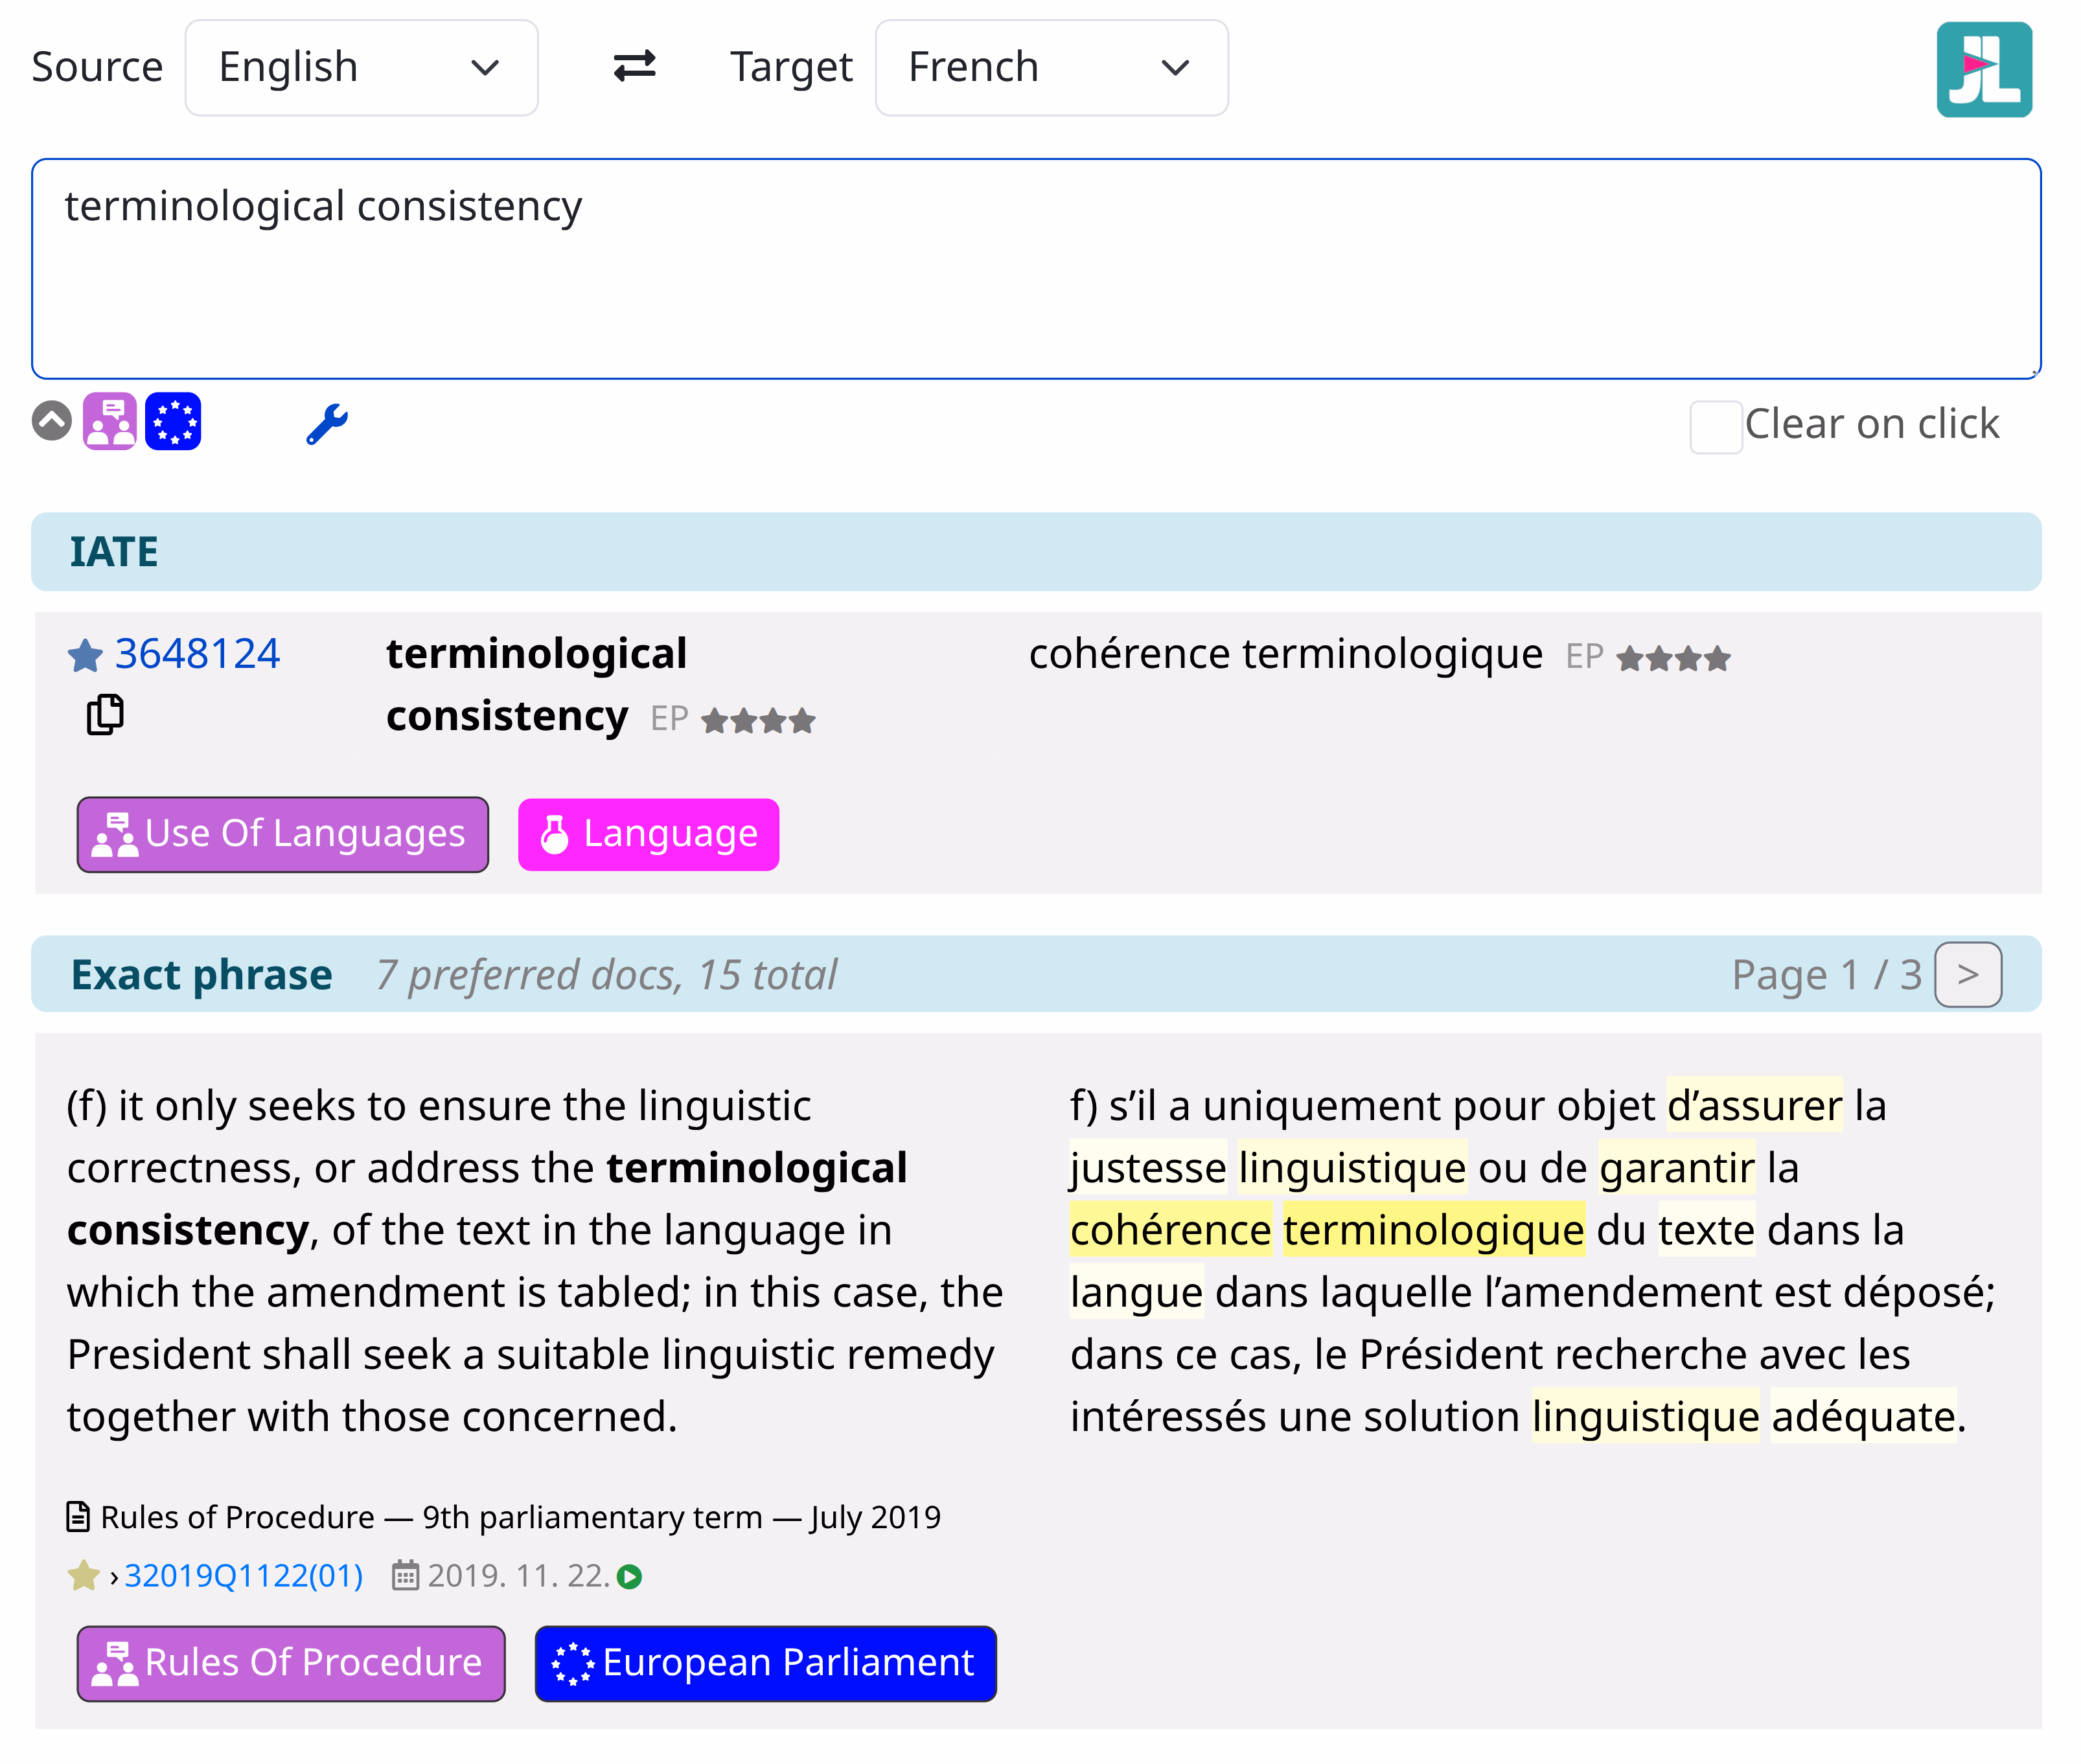Click the text '7 preferred docs, 15 total'

607,975
